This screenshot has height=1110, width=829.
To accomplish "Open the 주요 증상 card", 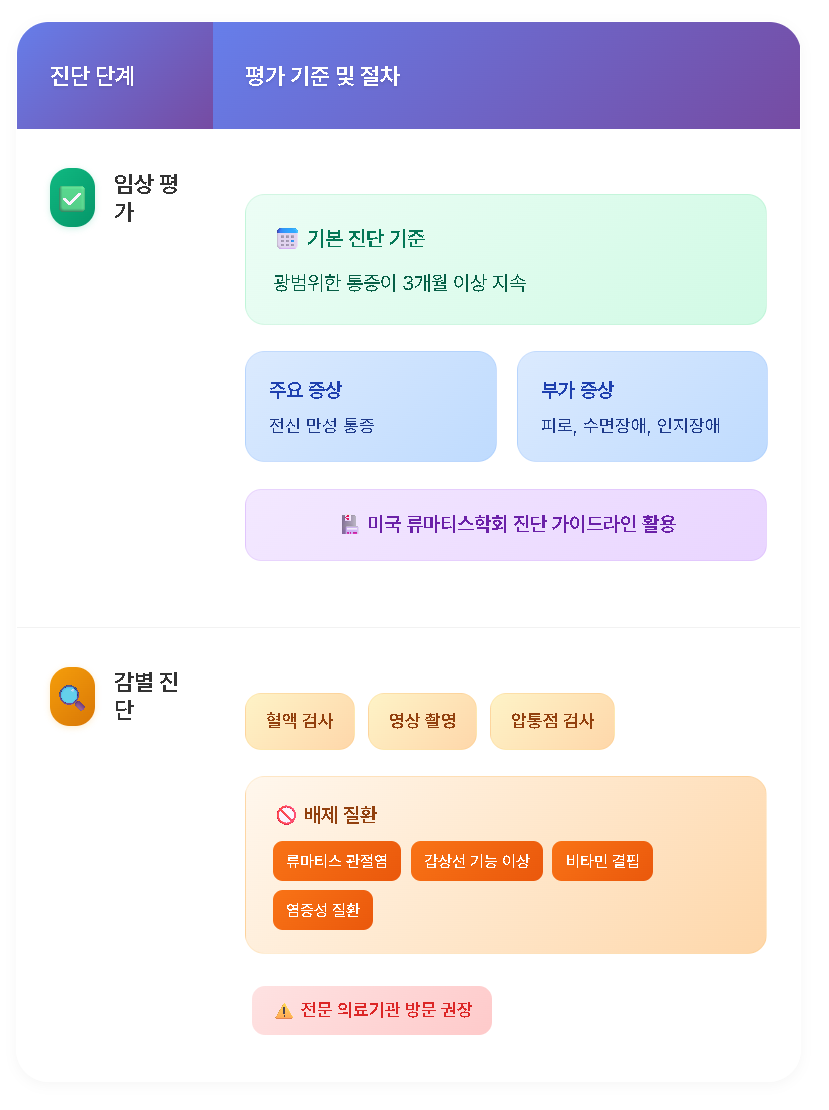I will pos(371,406).
